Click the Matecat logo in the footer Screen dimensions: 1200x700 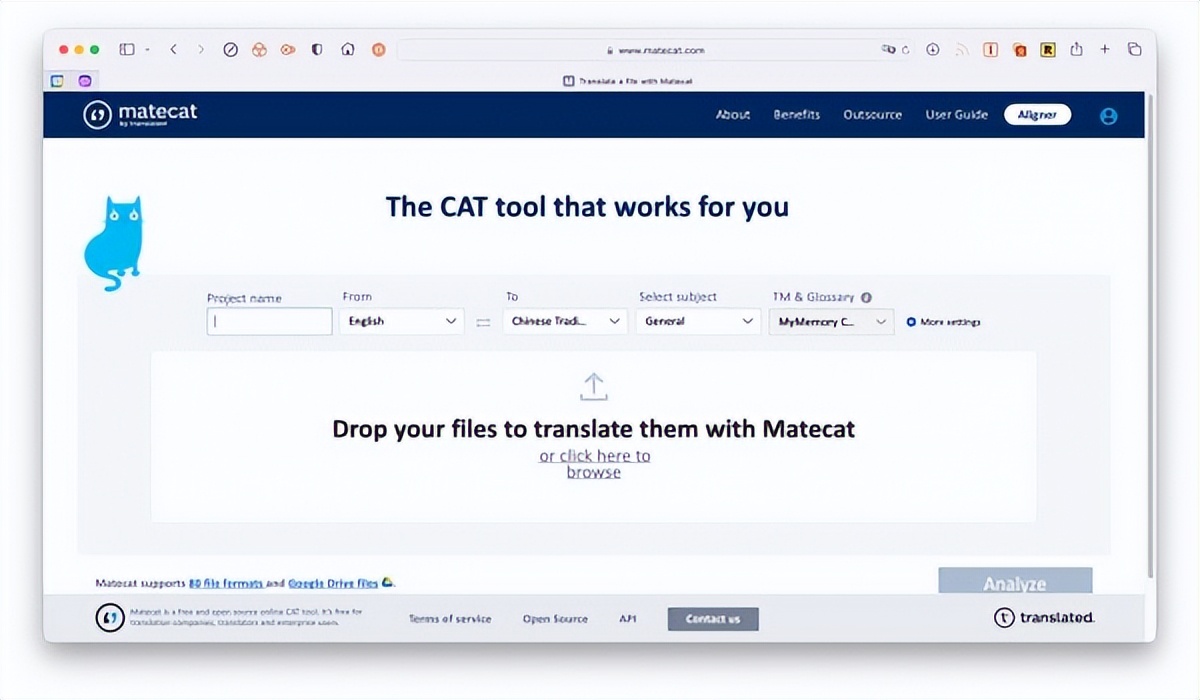point(110,618)
